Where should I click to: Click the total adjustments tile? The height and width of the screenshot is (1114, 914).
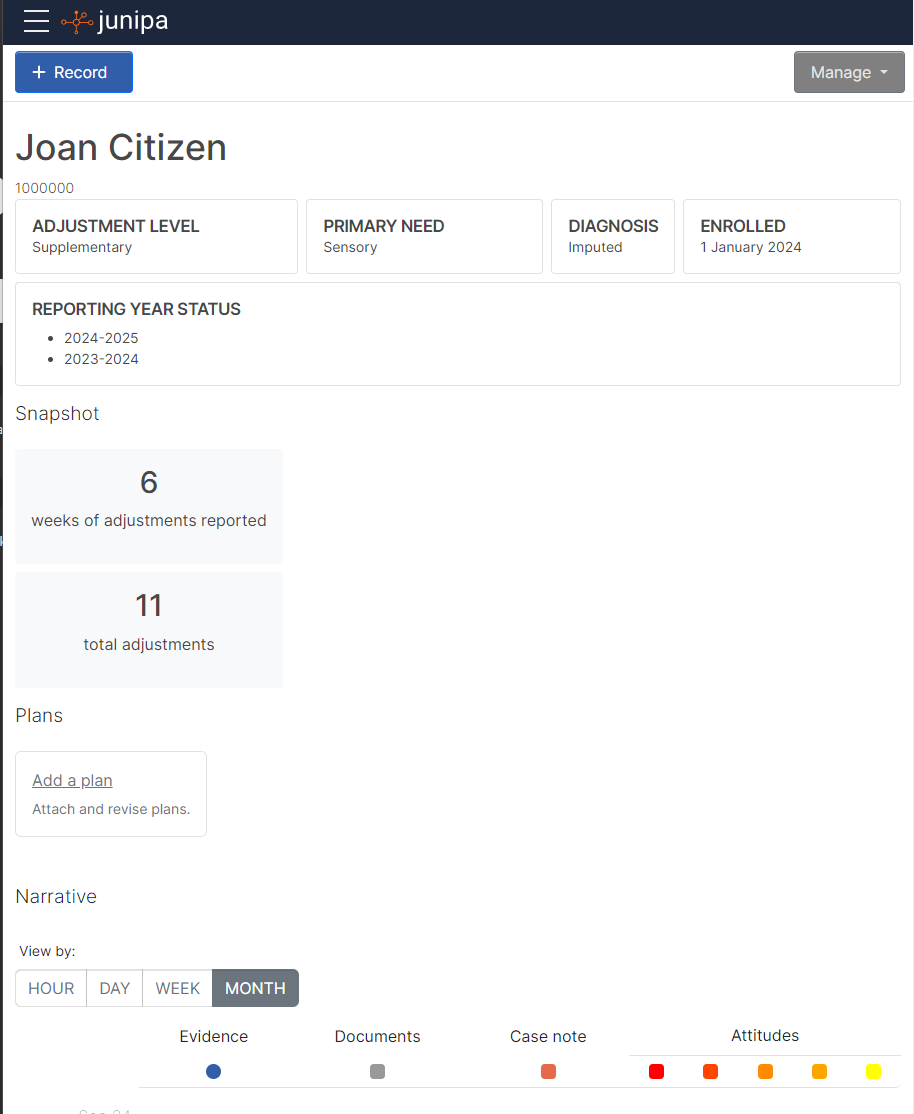coord(149,629)
